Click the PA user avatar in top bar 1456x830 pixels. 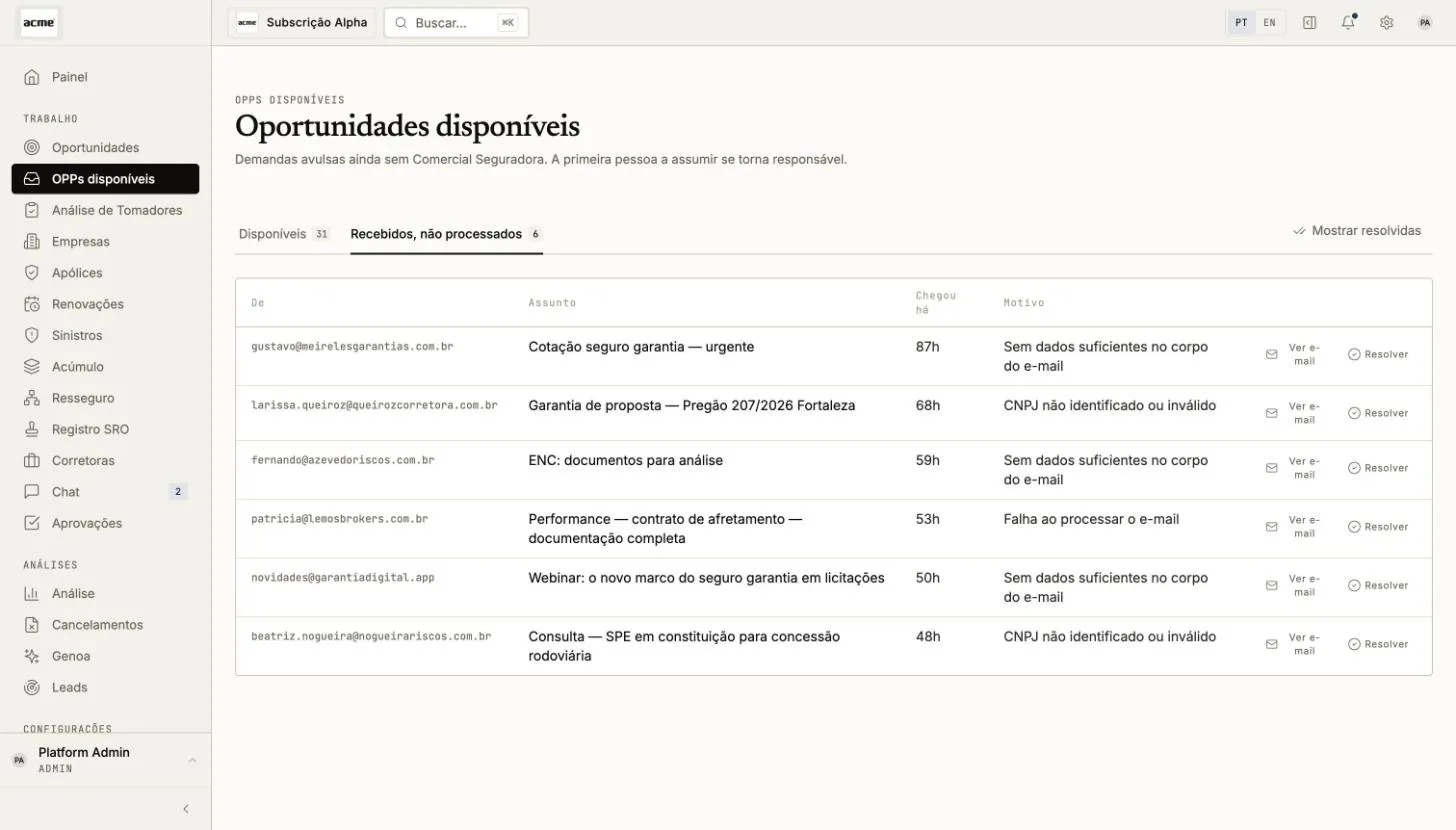1425,22
